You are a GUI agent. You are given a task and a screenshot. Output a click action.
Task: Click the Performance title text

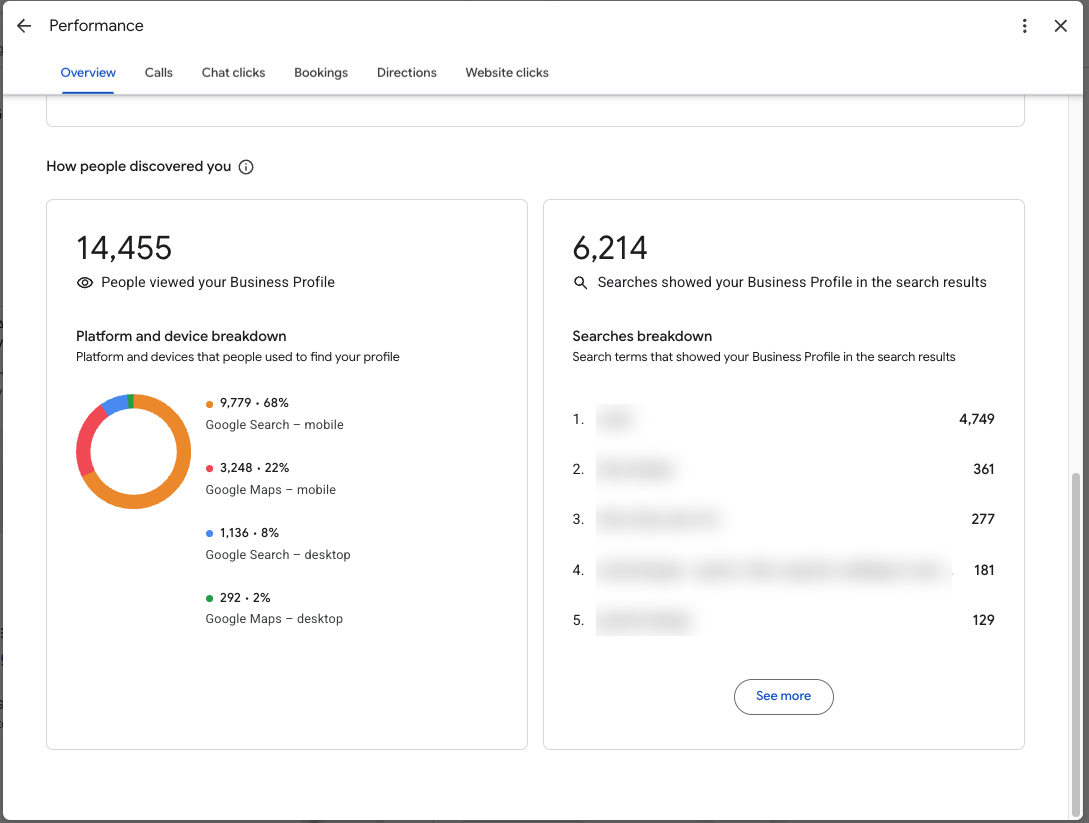coord(97,26)
